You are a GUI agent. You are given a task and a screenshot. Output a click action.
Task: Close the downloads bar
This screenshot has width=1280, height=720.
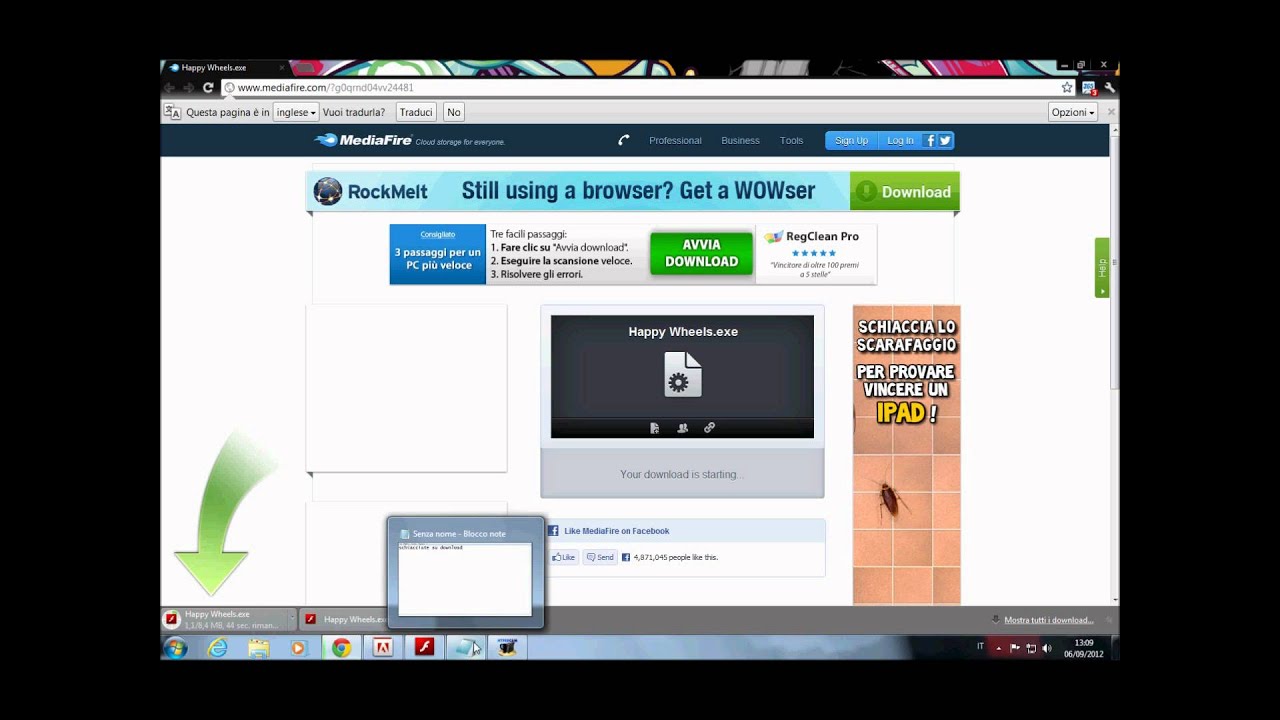1109,620
